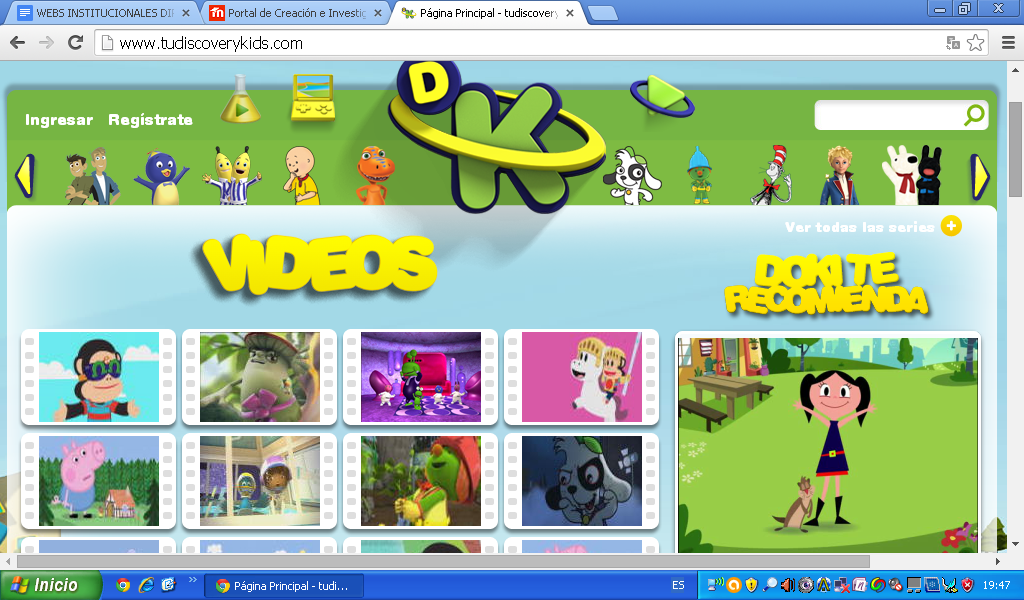
Task: Reload the page with refresh icon
Action: [76, 42]
